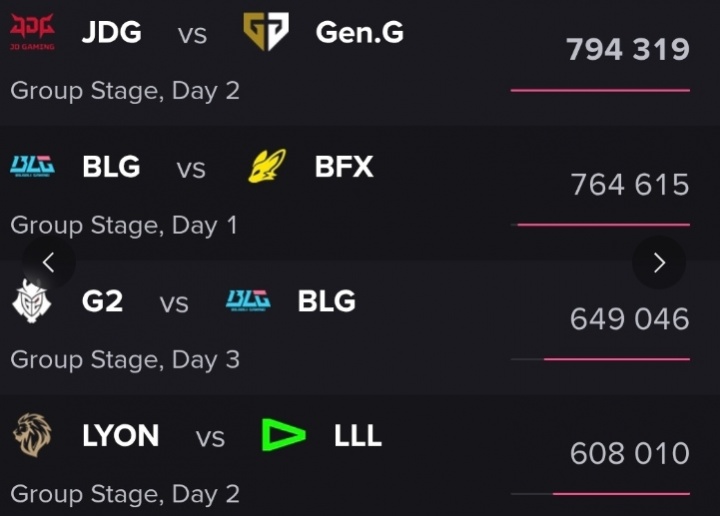
Task: Click the 794 319 viewers count
Action: (x=628, y=50)
